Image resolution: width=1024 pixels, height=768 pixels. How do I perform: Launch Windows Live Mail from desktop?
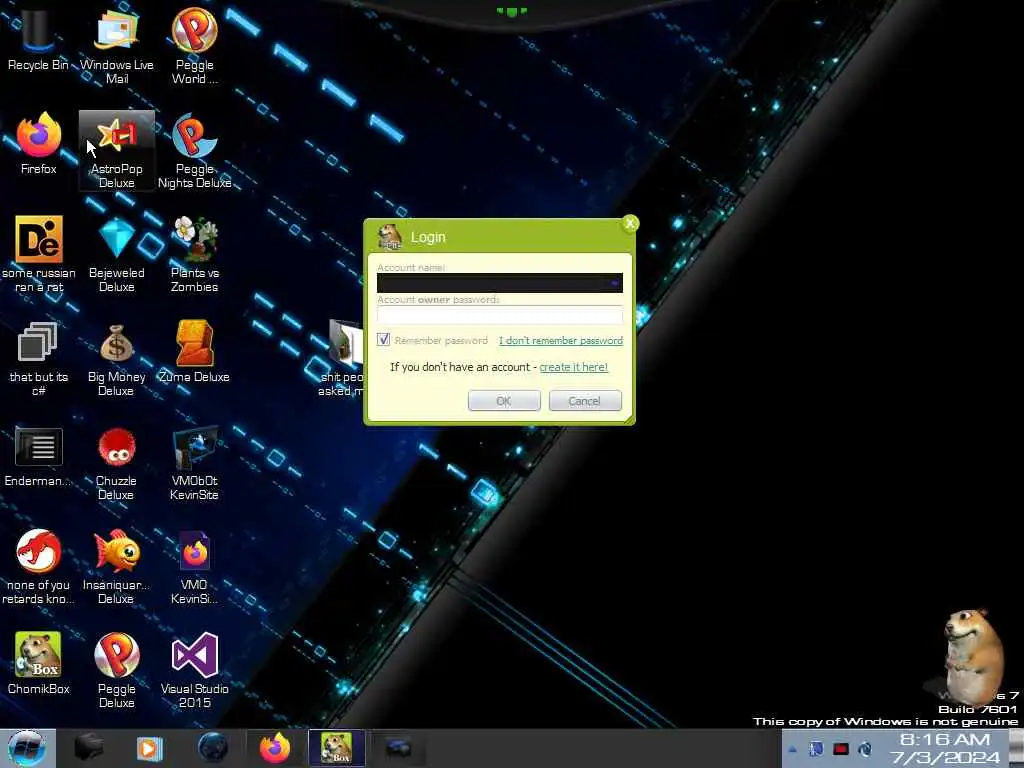coord(117,46)
